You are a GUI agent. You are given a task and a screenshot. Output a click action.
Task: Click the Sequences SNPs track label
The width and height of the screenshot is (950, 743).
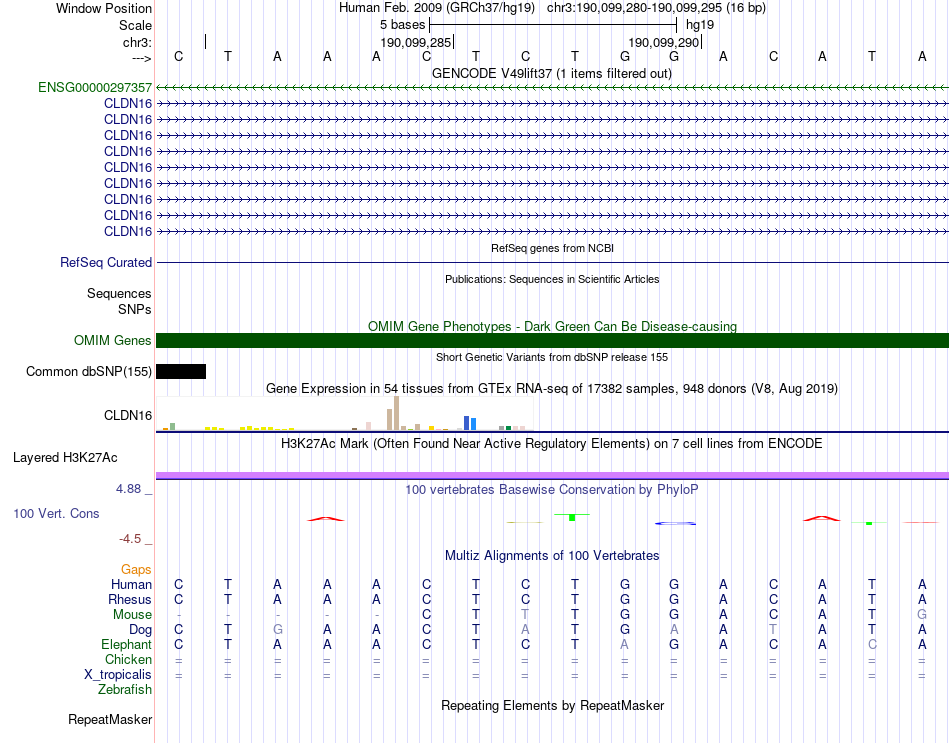[119, 301]
